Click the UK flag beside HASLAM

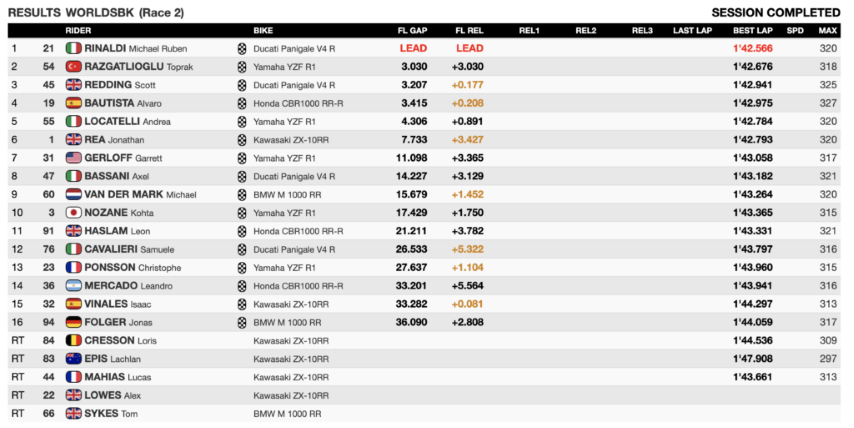pyautogui.click(x=74, y=231)
